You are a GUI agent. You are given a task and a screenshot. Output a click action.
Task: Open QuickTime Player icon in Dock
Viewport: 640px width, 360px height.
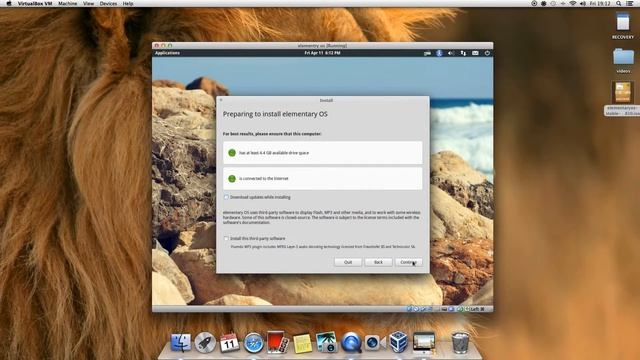pyautogui.click(x=351, y=342)
